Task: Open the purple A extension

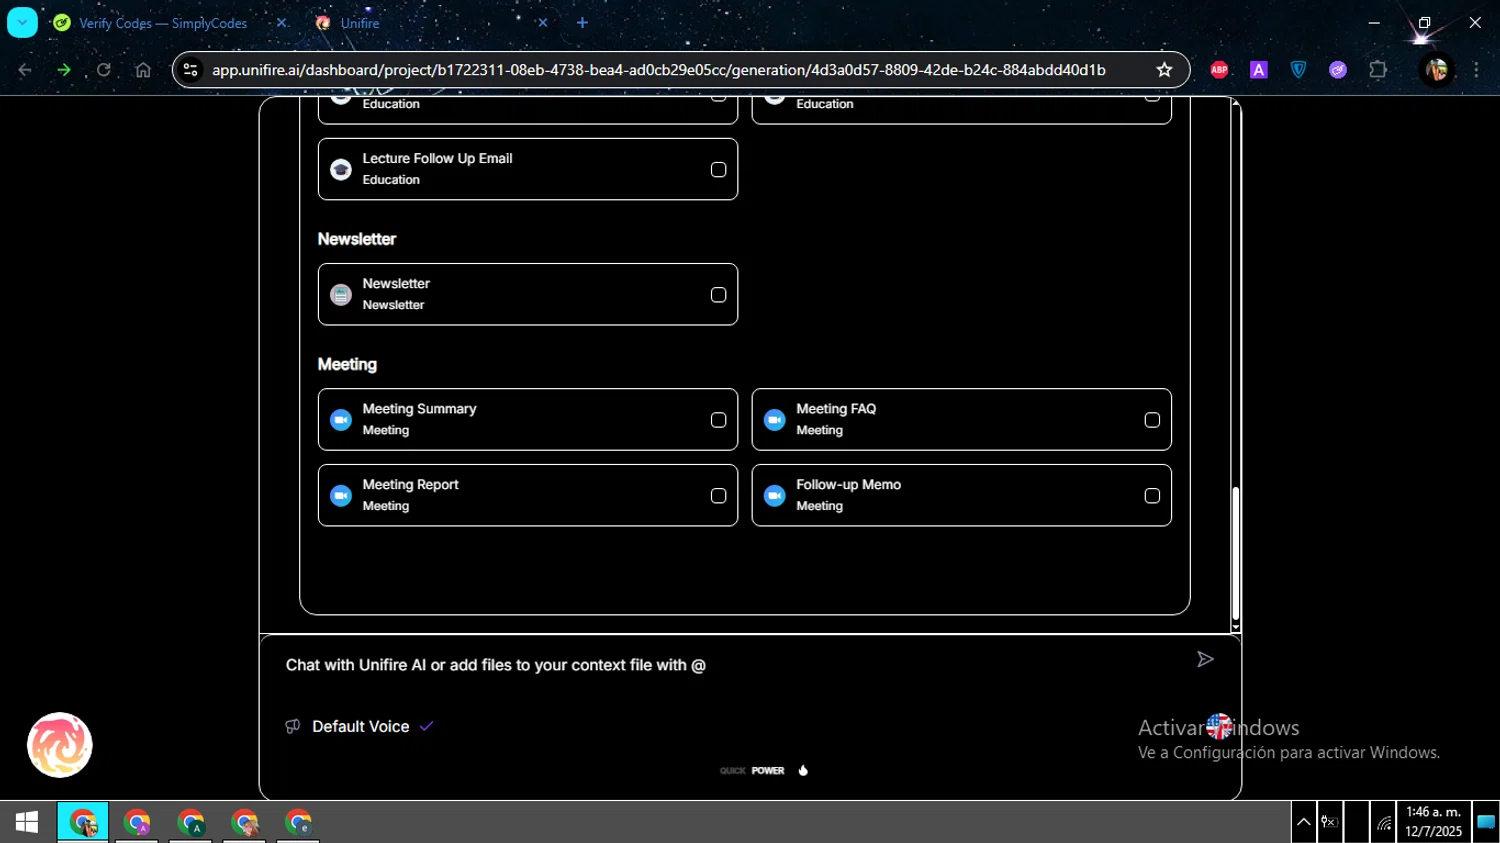Action: point(1259,70)
